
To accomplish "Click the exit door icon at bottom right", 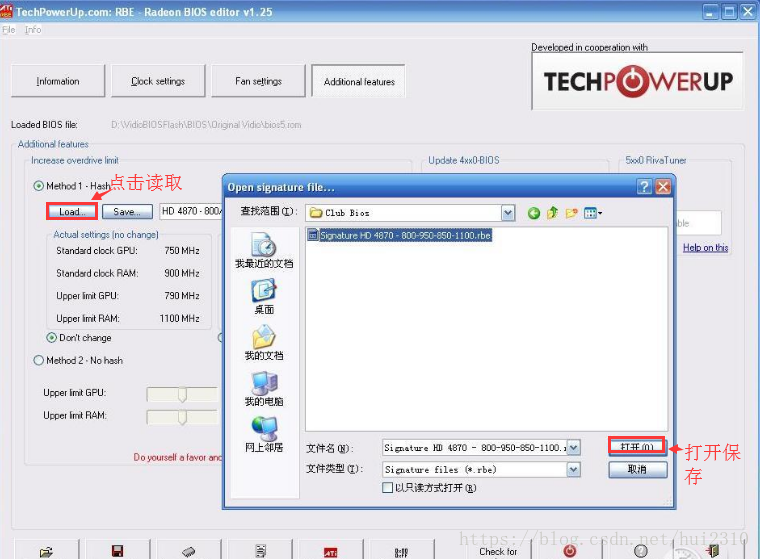I will [x=712, y=551].
